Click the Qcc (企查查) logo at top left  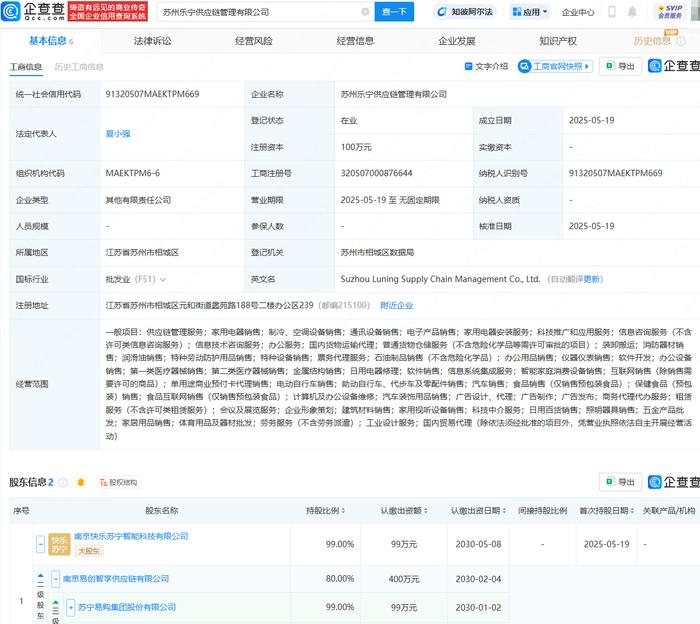(x=33, y=11)
